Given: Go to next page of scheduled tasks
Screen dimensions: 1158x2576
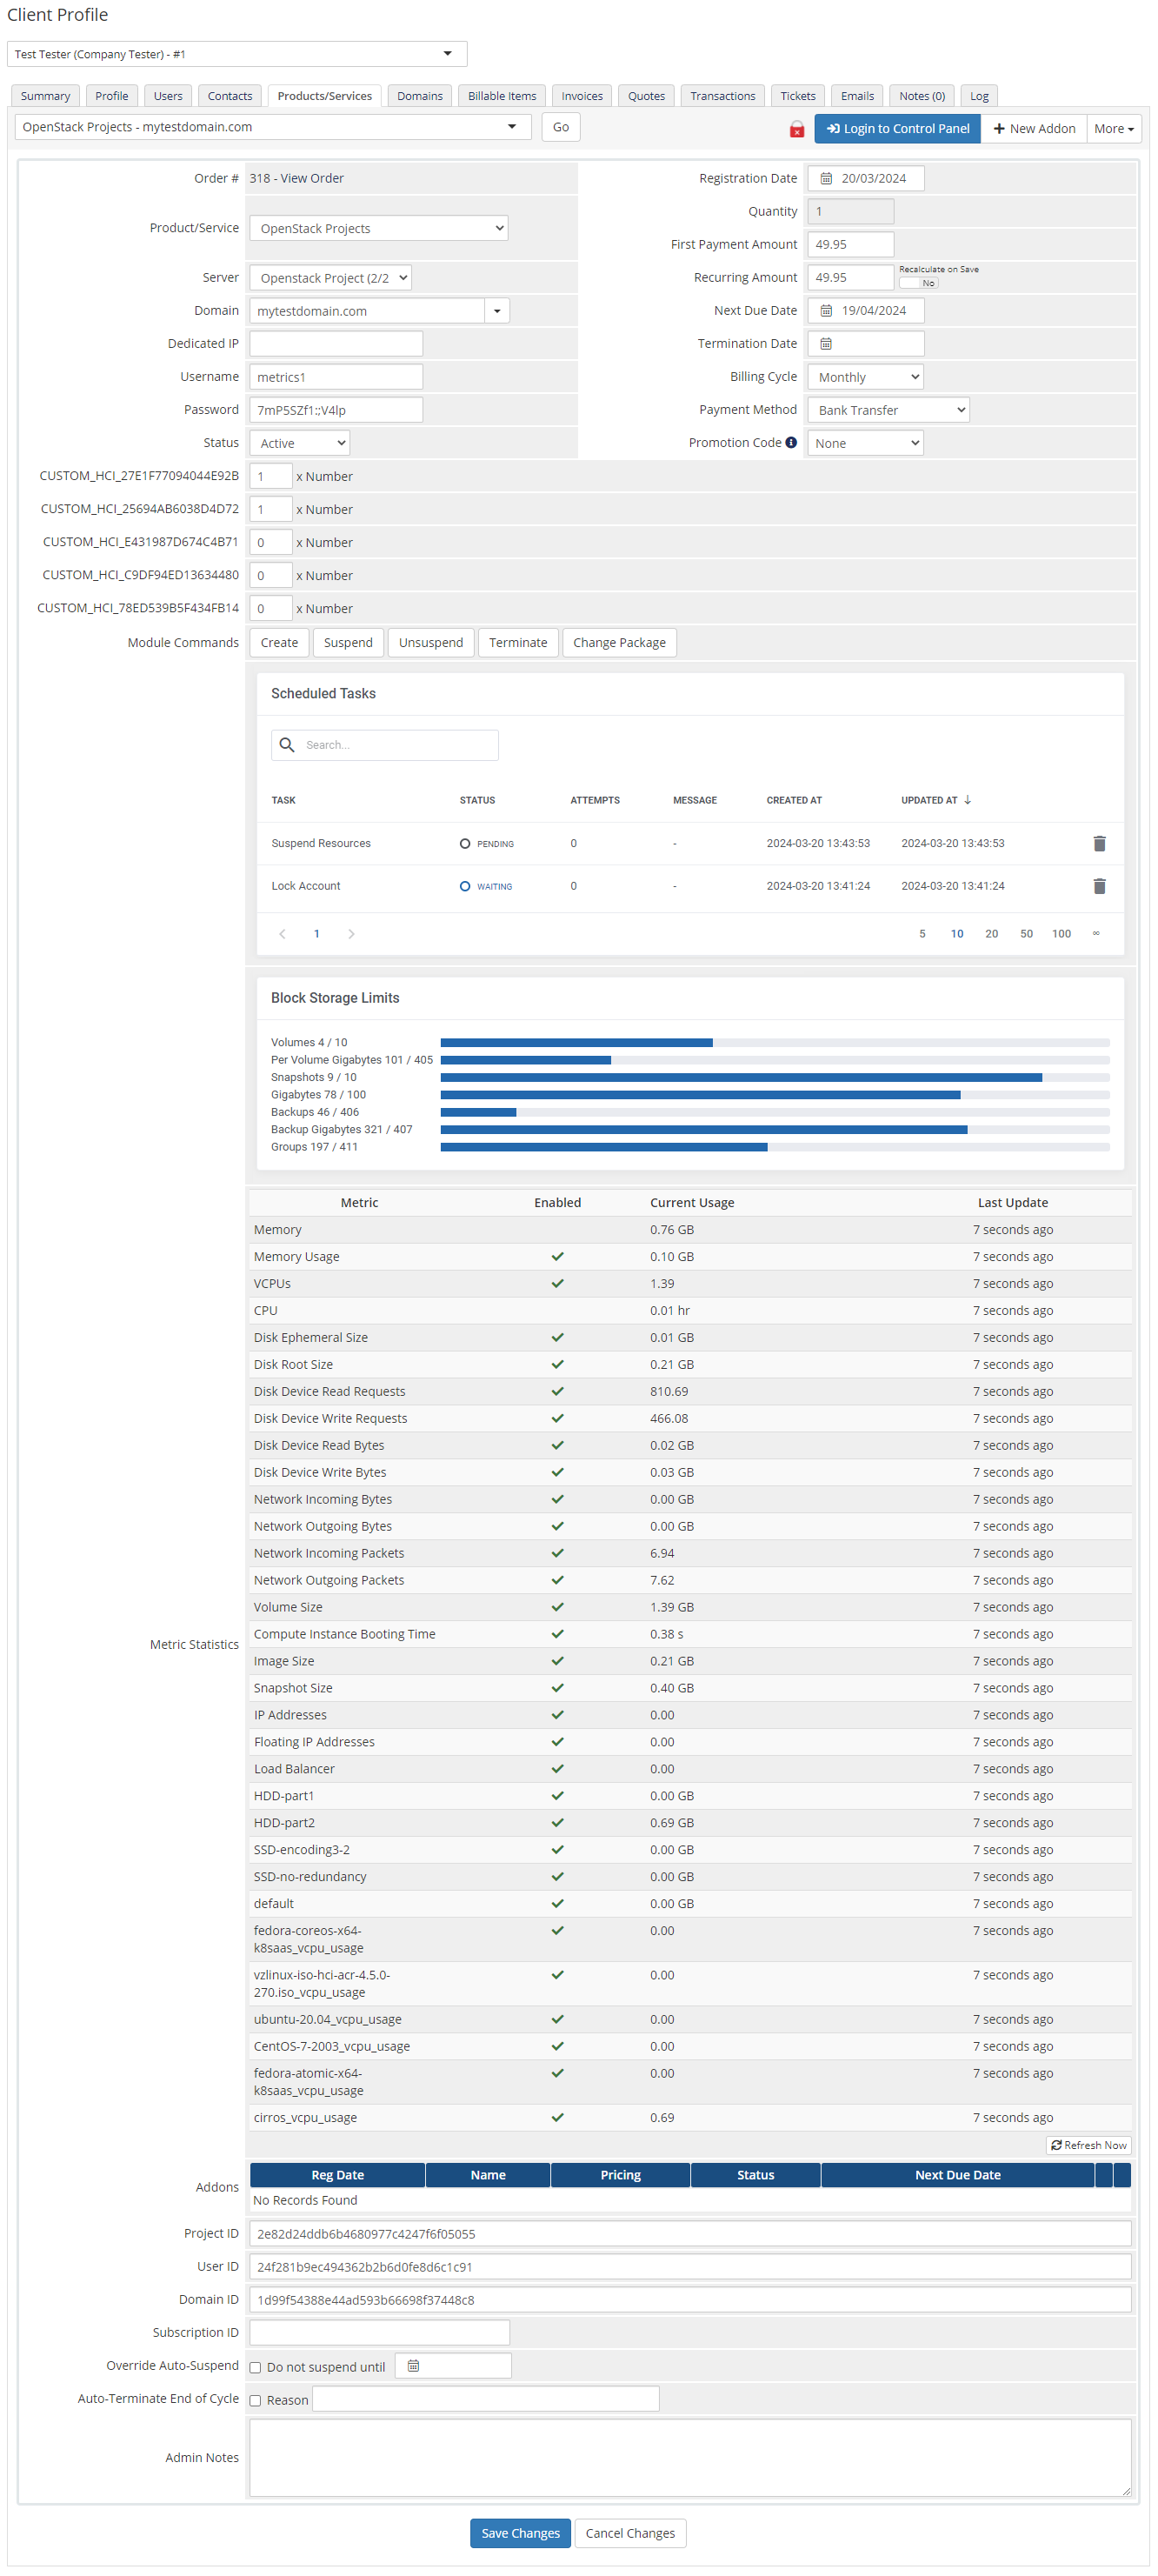Looking at the screenshot, I should click(x=350, y=934).
